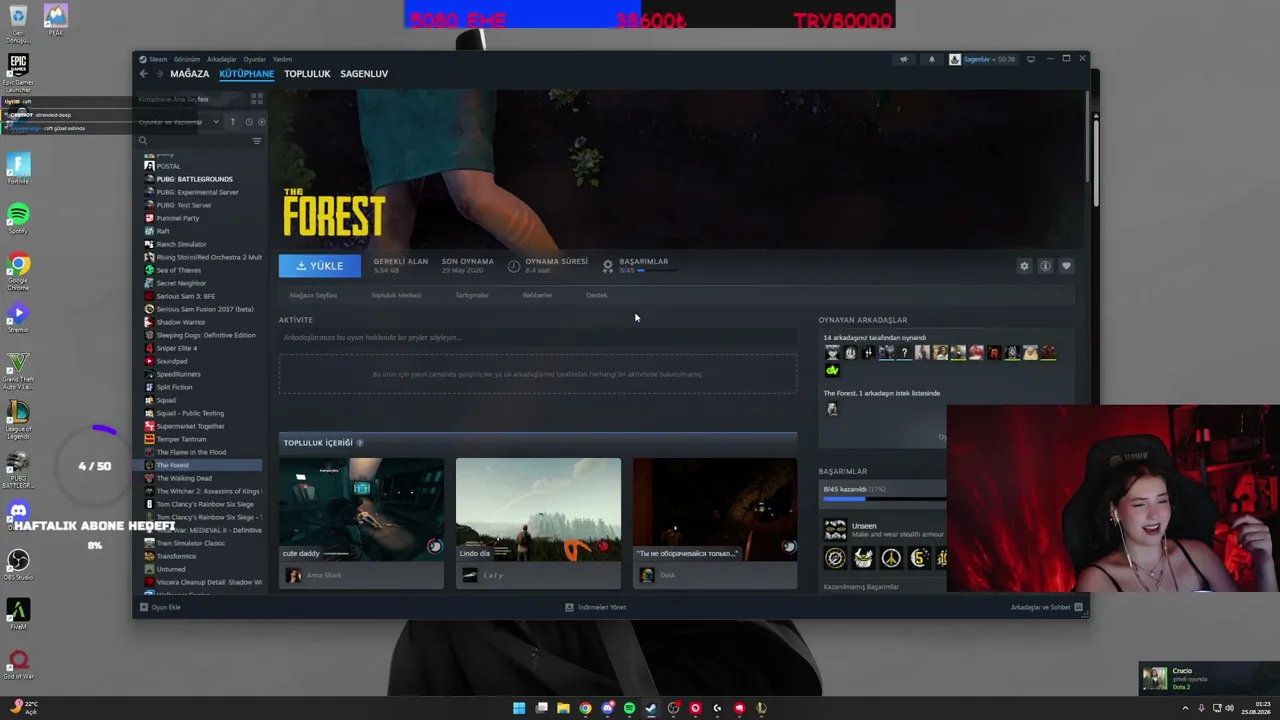This screenshot has height=720, width=1280.
Task: Select PUBG: BATTLEGROUNDS in the library list
Action: 194,179
